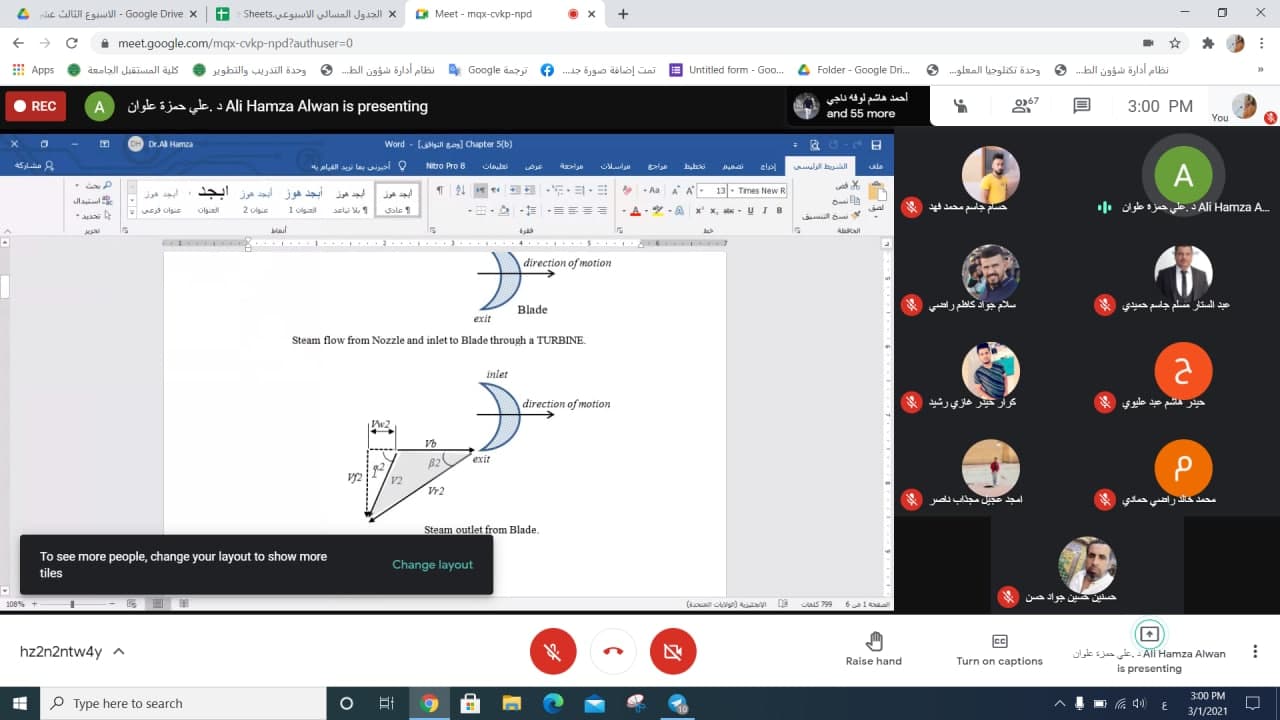The image size is (1280, 720).
Task: Show hidden system tray icons
Action: coord(1059,703)
